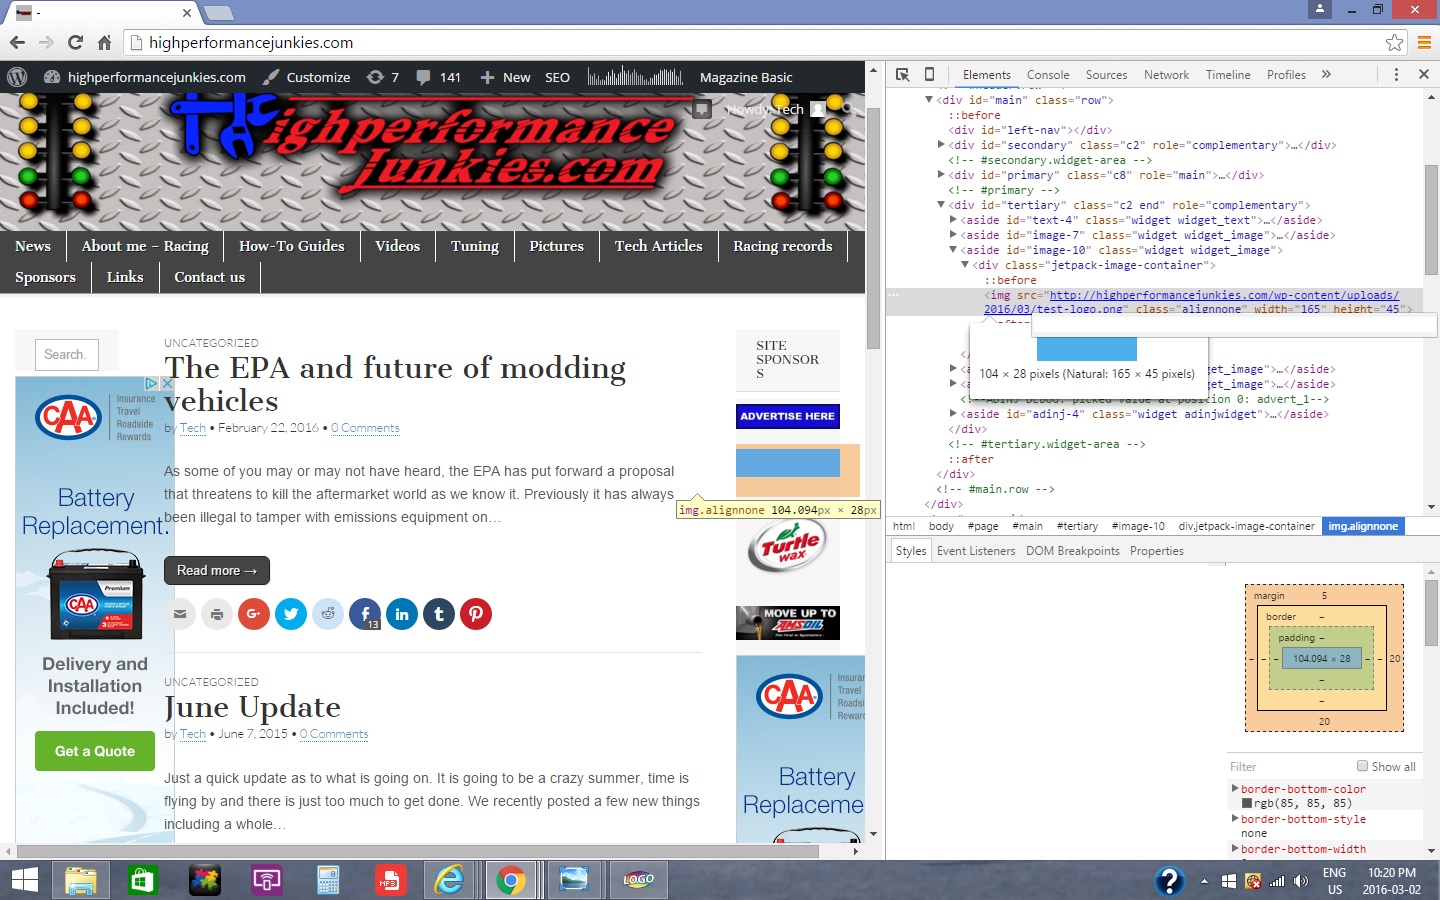Switch to the Console tab
This screenshot has height=900, width=1440.
coord(1047,75)
